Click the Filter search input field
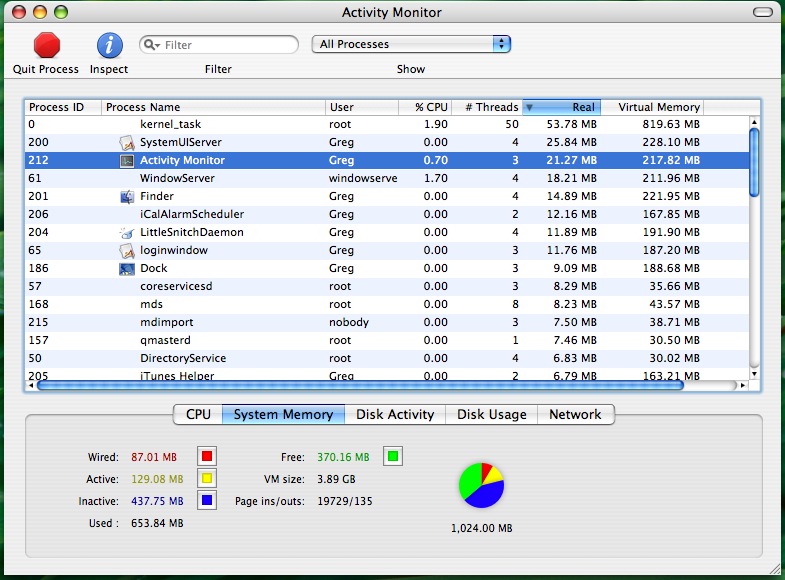This screenshot has width=785, height=580. [x=219, y=45]
